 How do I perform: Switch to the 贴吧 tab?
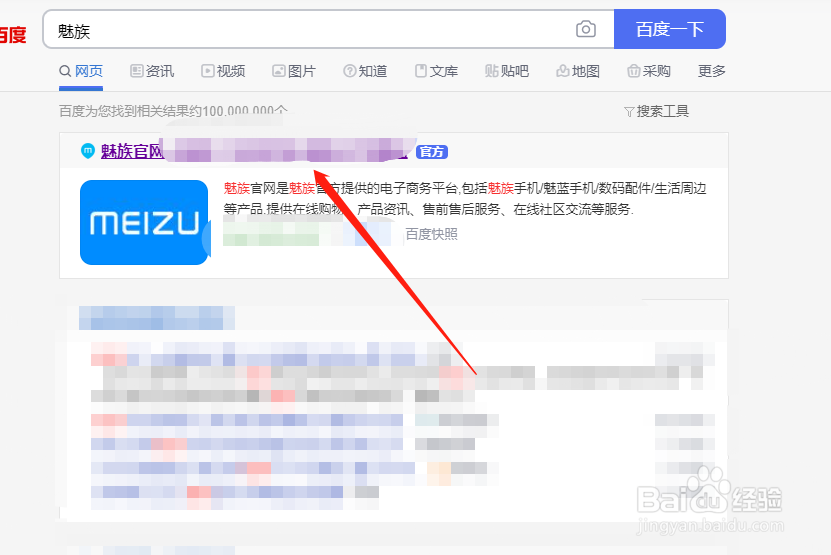tap(507, 71)
